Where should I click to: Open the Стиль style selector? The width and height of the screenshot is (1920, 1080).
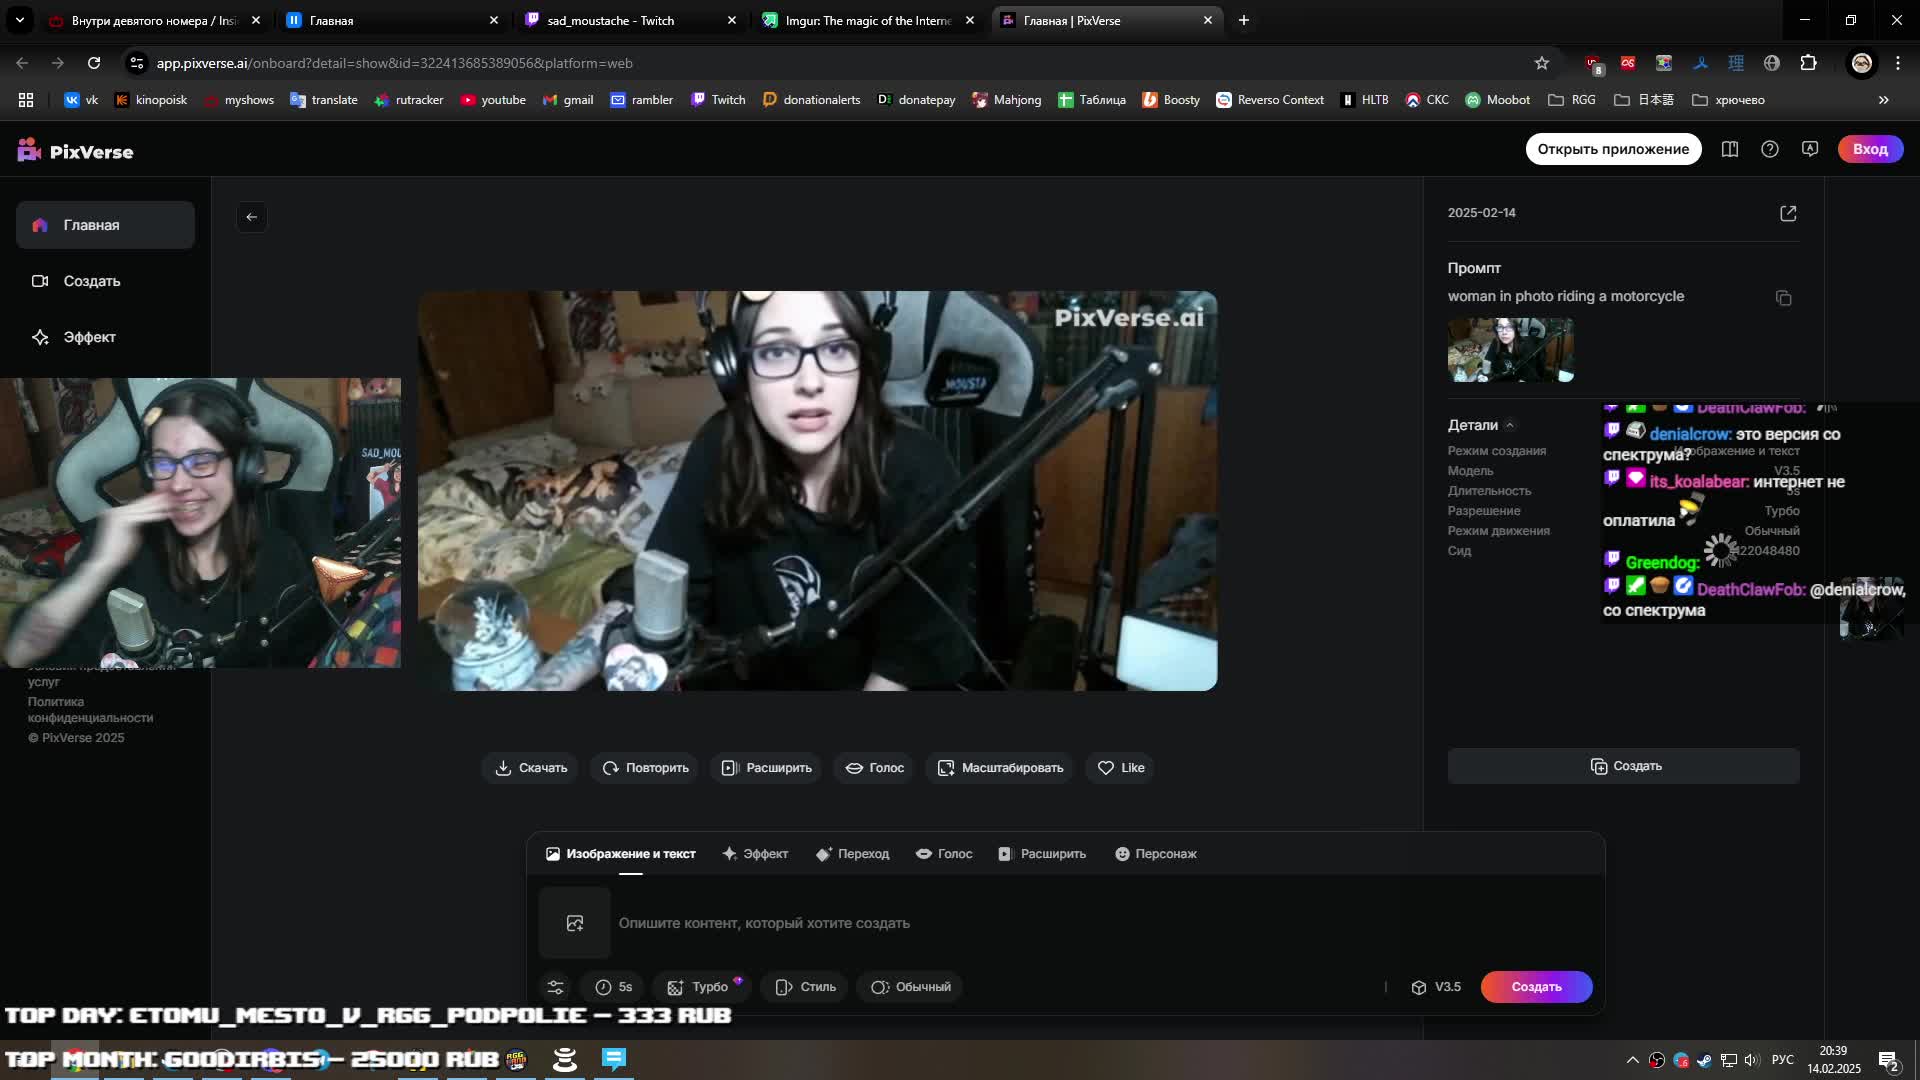tap(806, 987)
